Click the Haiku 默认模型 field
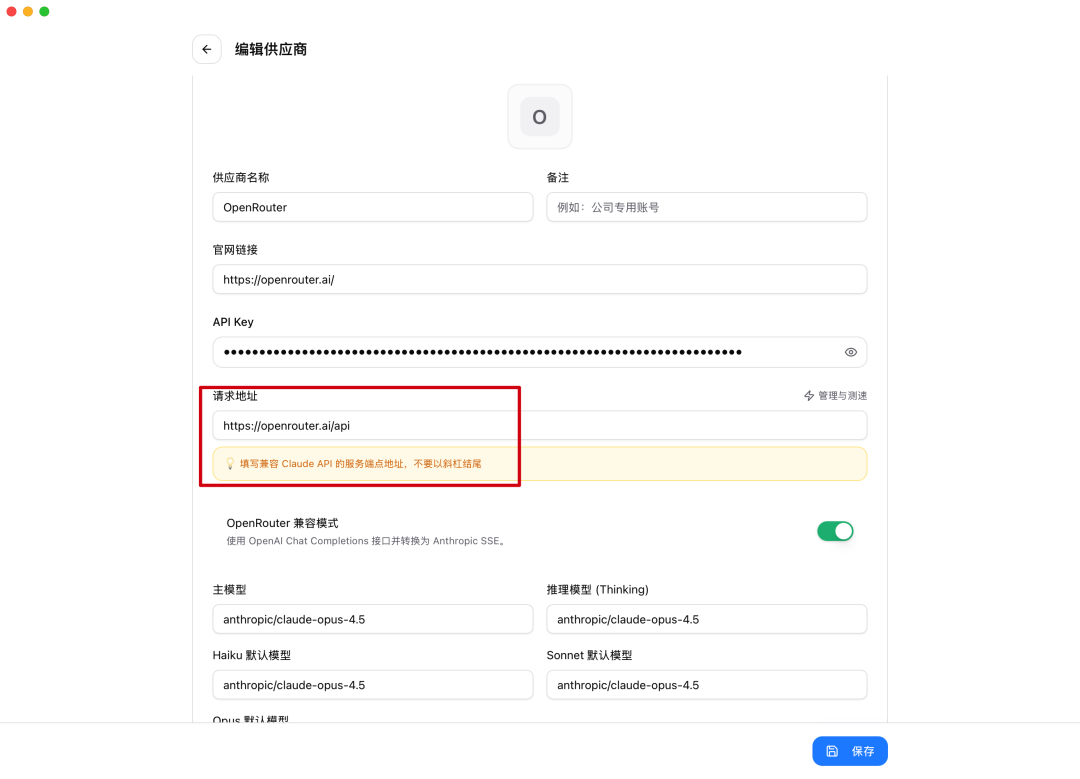Screen dimensions: 1080x779 click(372, 685)
